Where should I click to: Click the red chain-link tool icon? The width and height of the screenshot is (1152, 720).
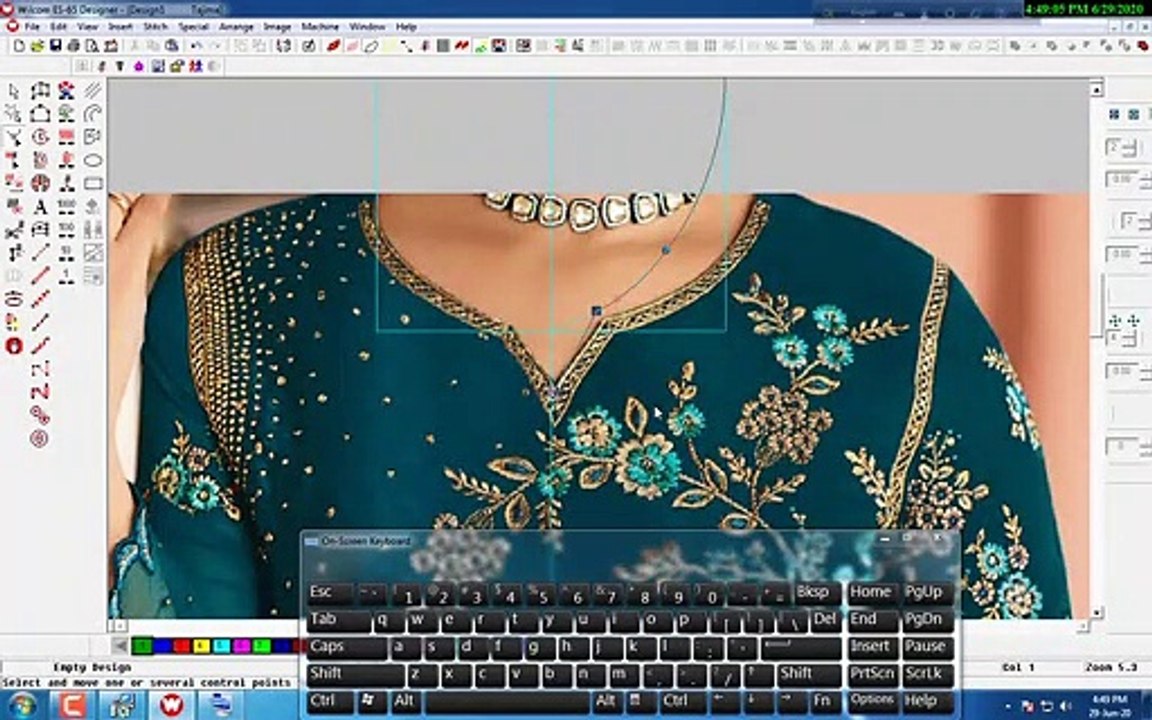[40, 415]
